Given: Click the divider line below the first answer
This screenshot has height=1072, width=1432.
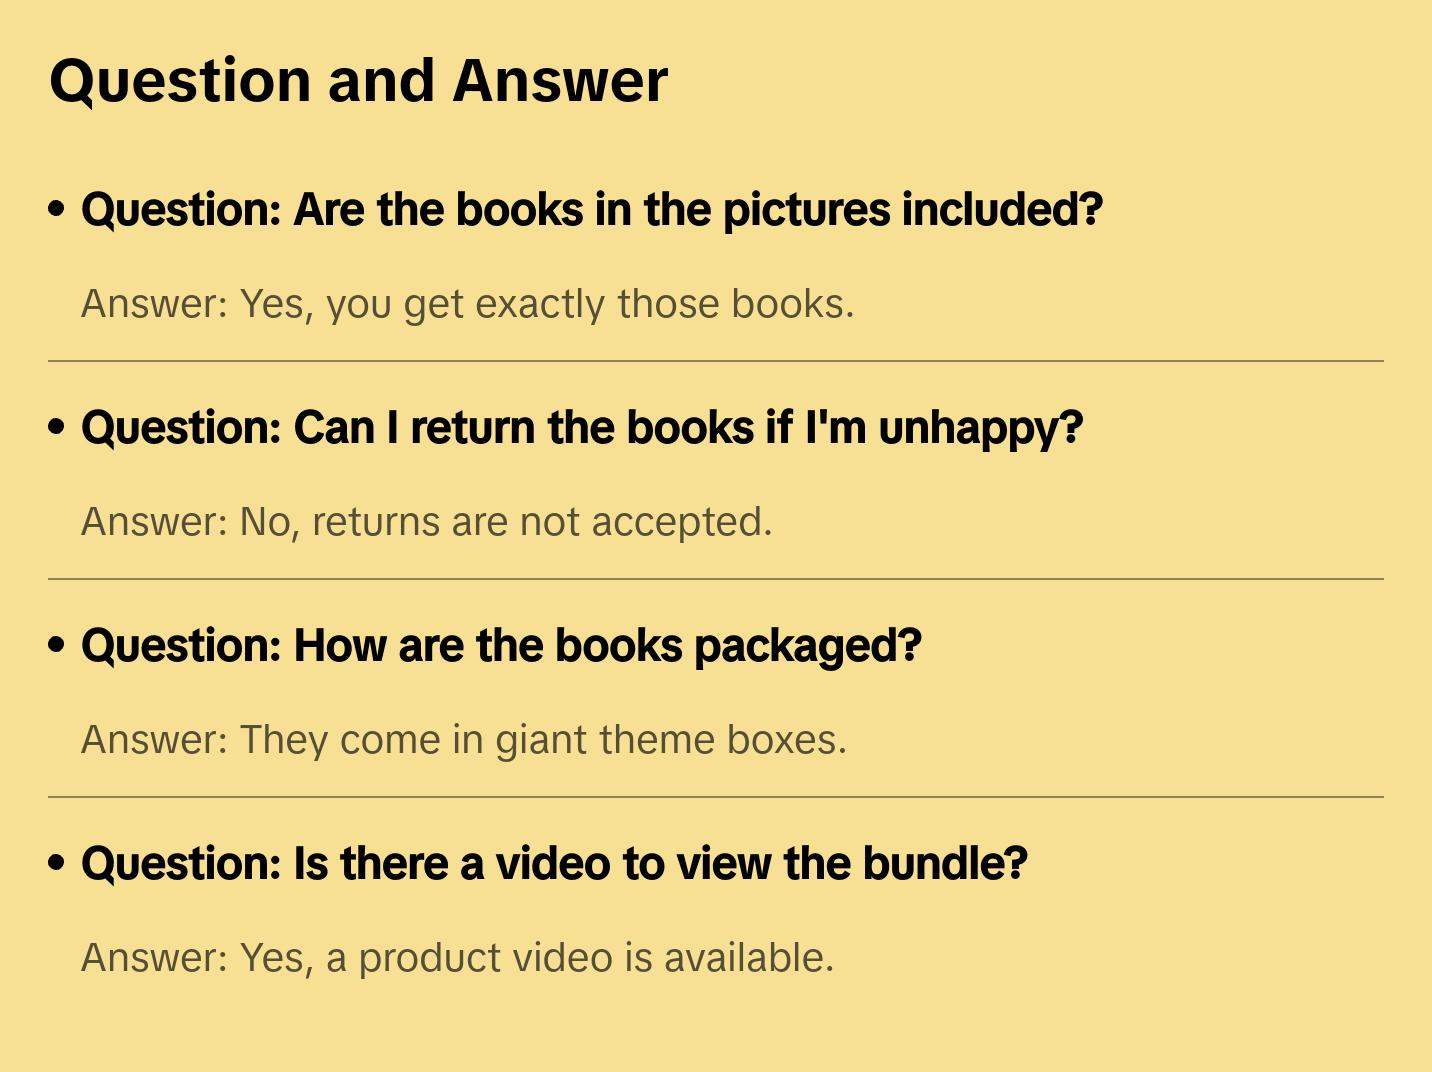Looking at the screenshot, I should click(x=715, y=361).
